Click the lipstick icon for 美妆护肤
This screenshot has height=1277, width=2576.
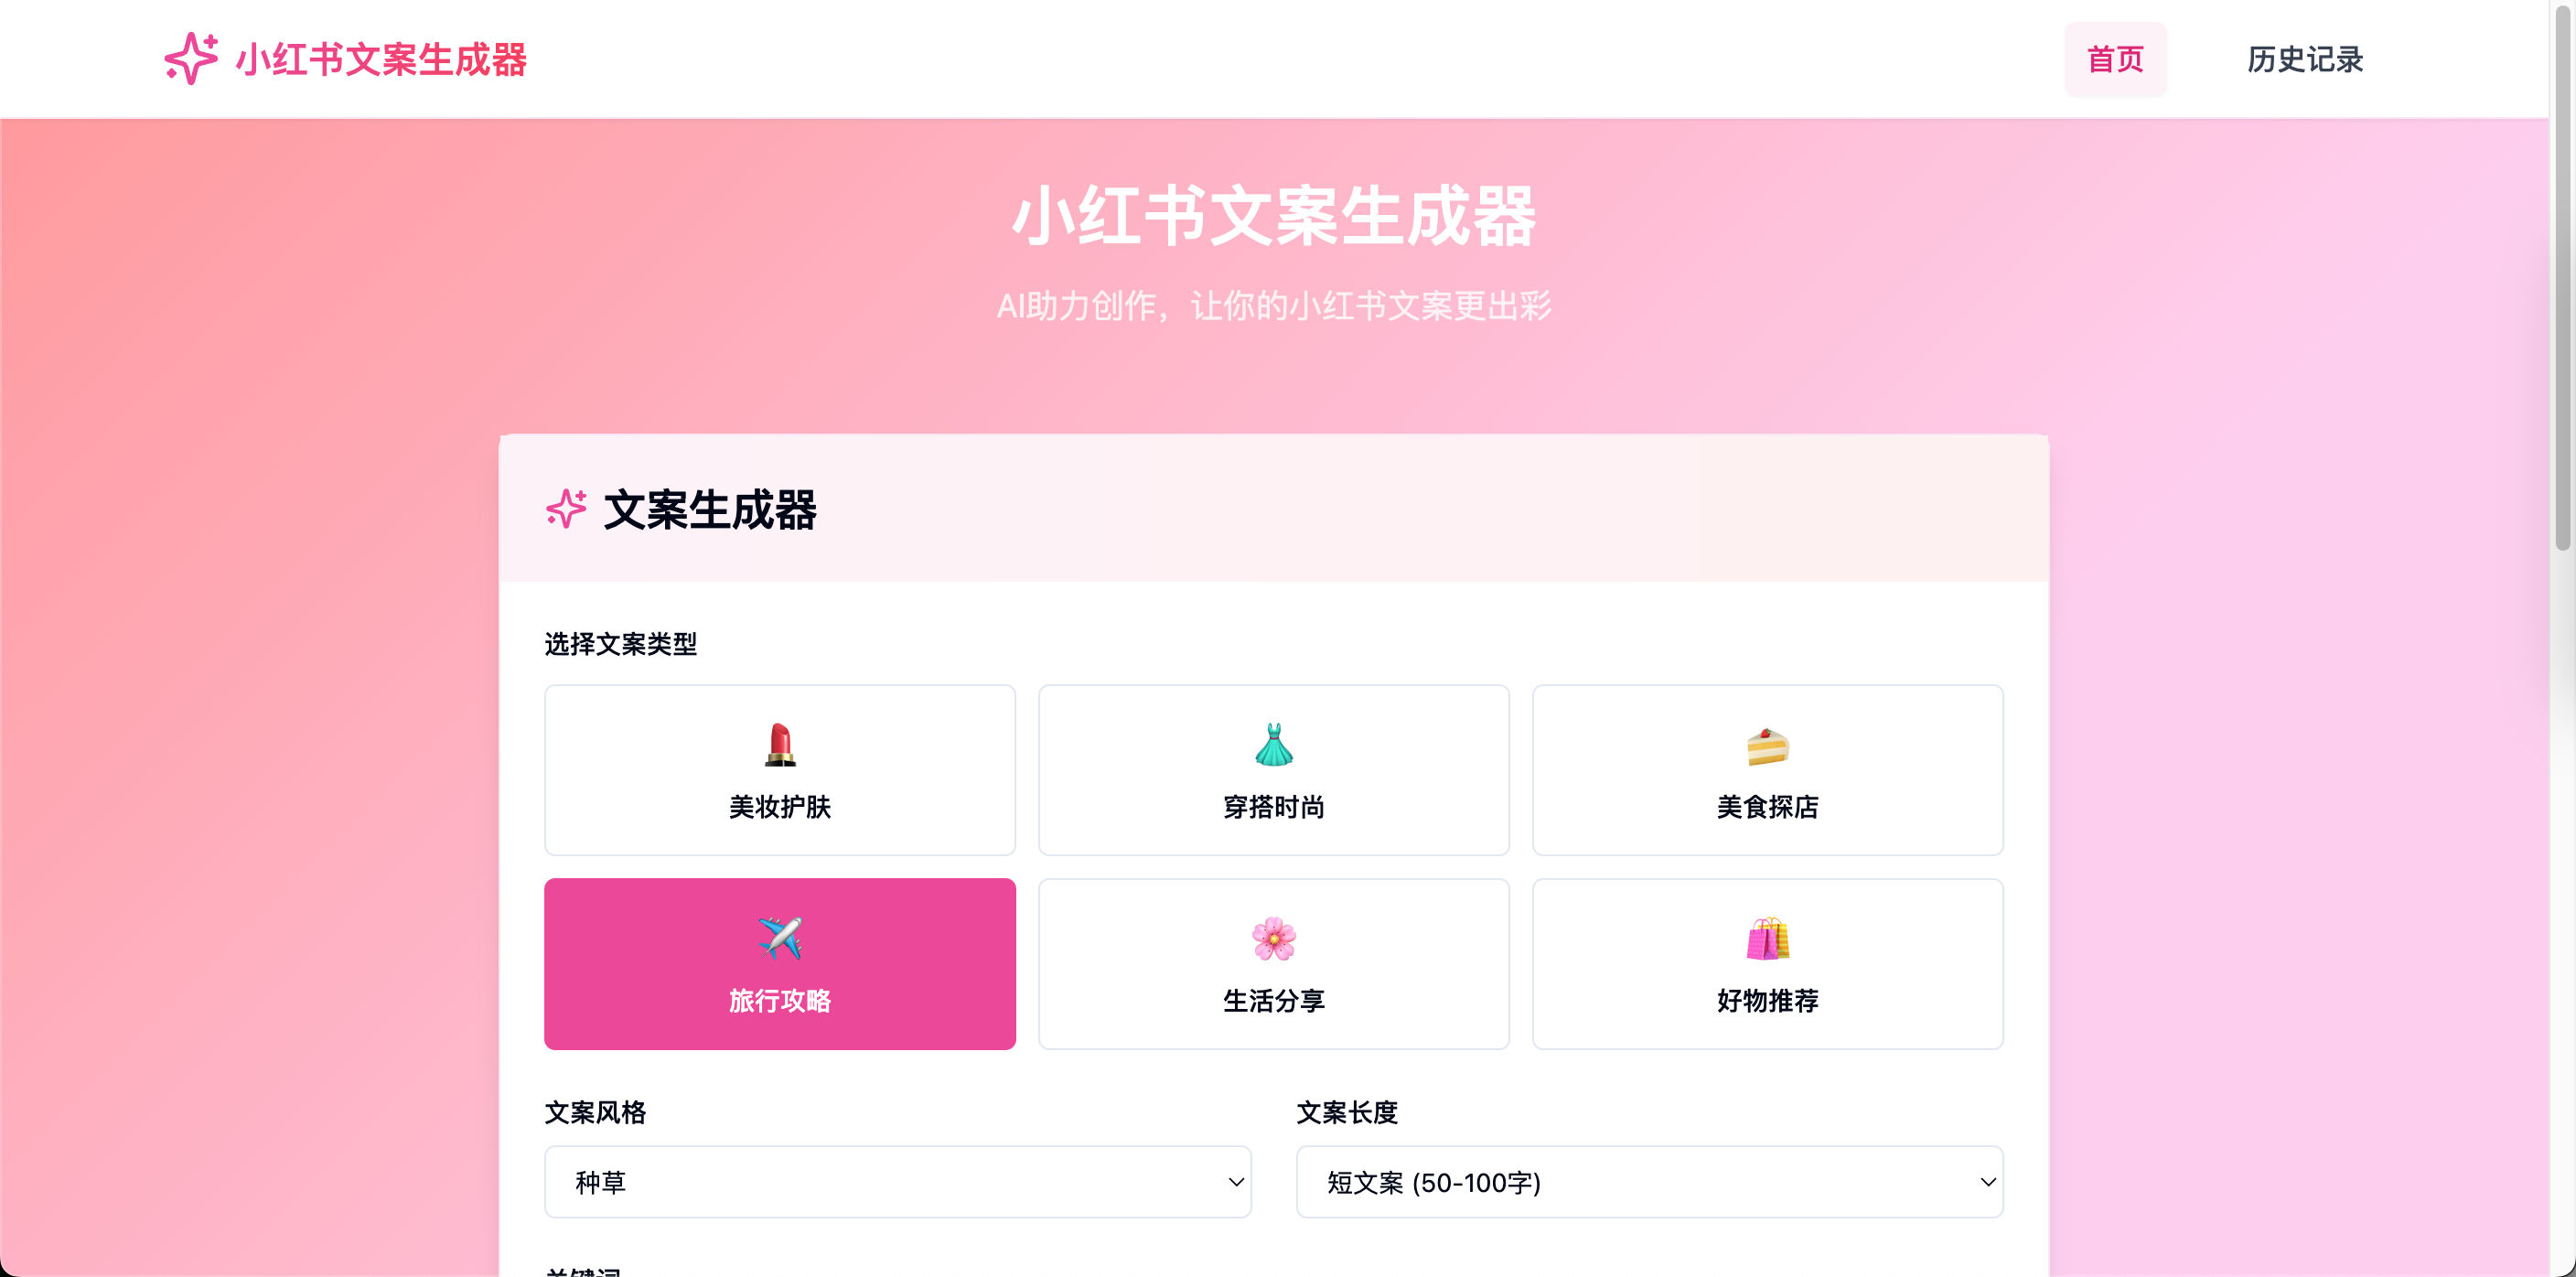click(779, 745)
